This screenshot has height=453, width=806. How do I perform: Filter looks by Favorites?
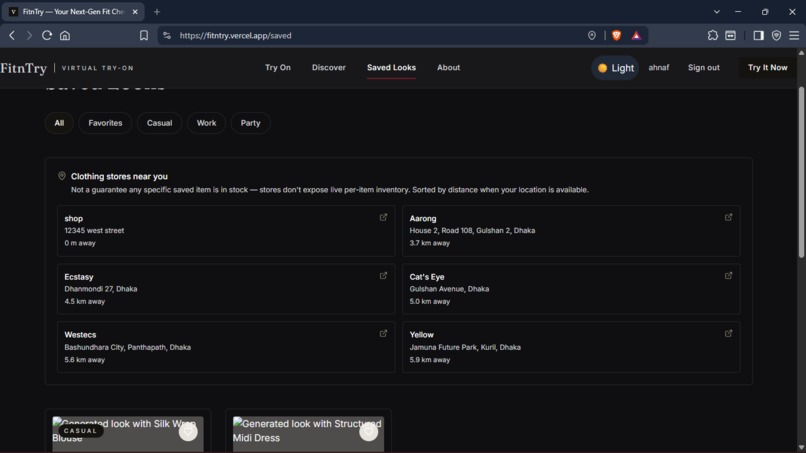tap(105, 123)
